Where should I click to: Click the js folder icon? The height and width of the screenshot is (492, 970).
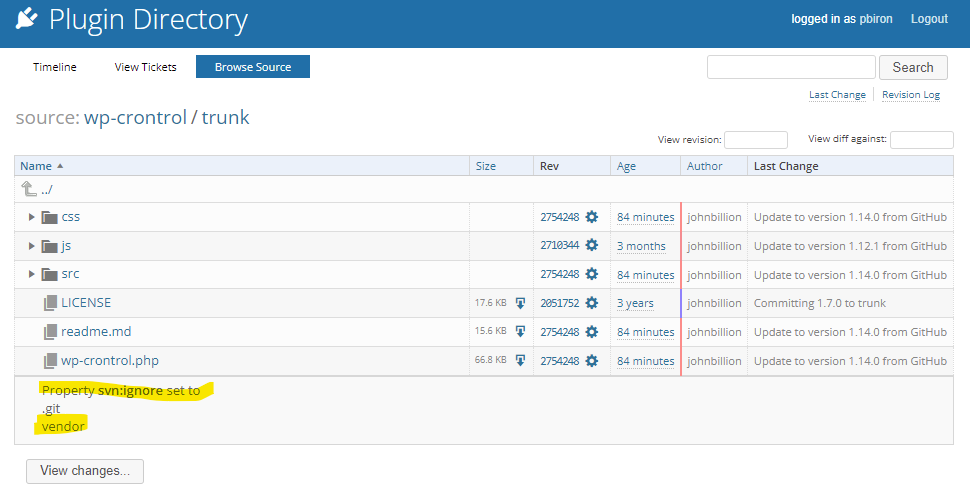tap(49, 246)
